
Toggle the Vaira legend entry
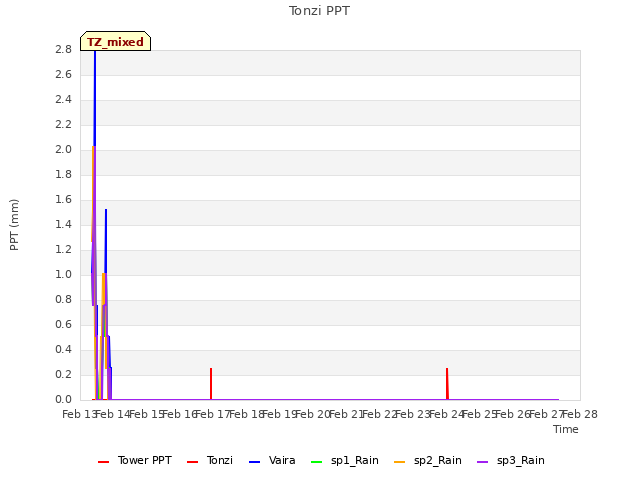(272, 460)
